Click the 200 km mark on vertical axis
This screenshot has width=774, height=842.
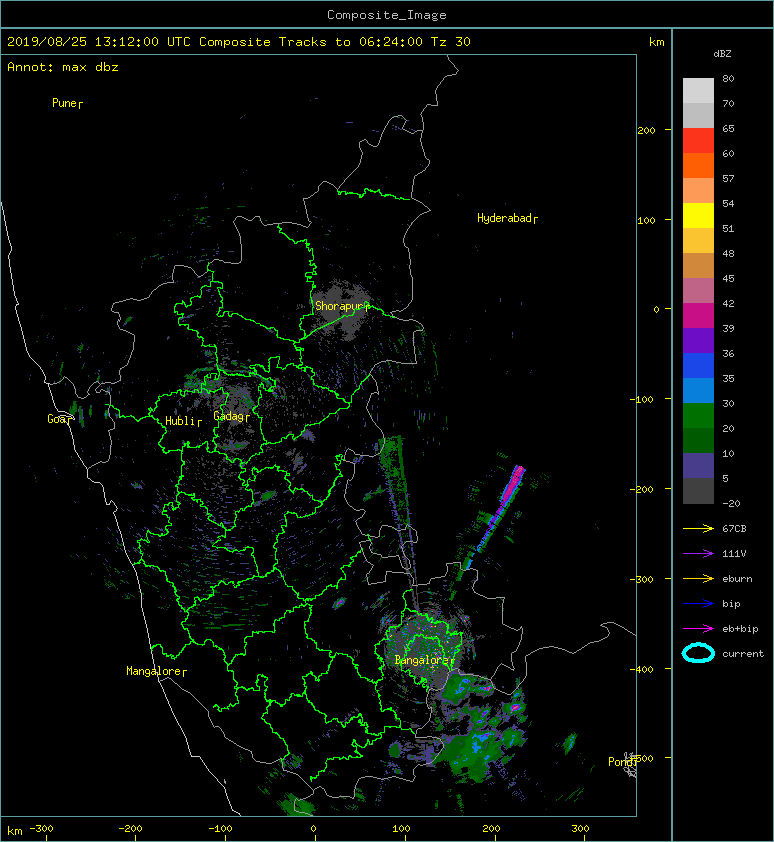(646, 130)
